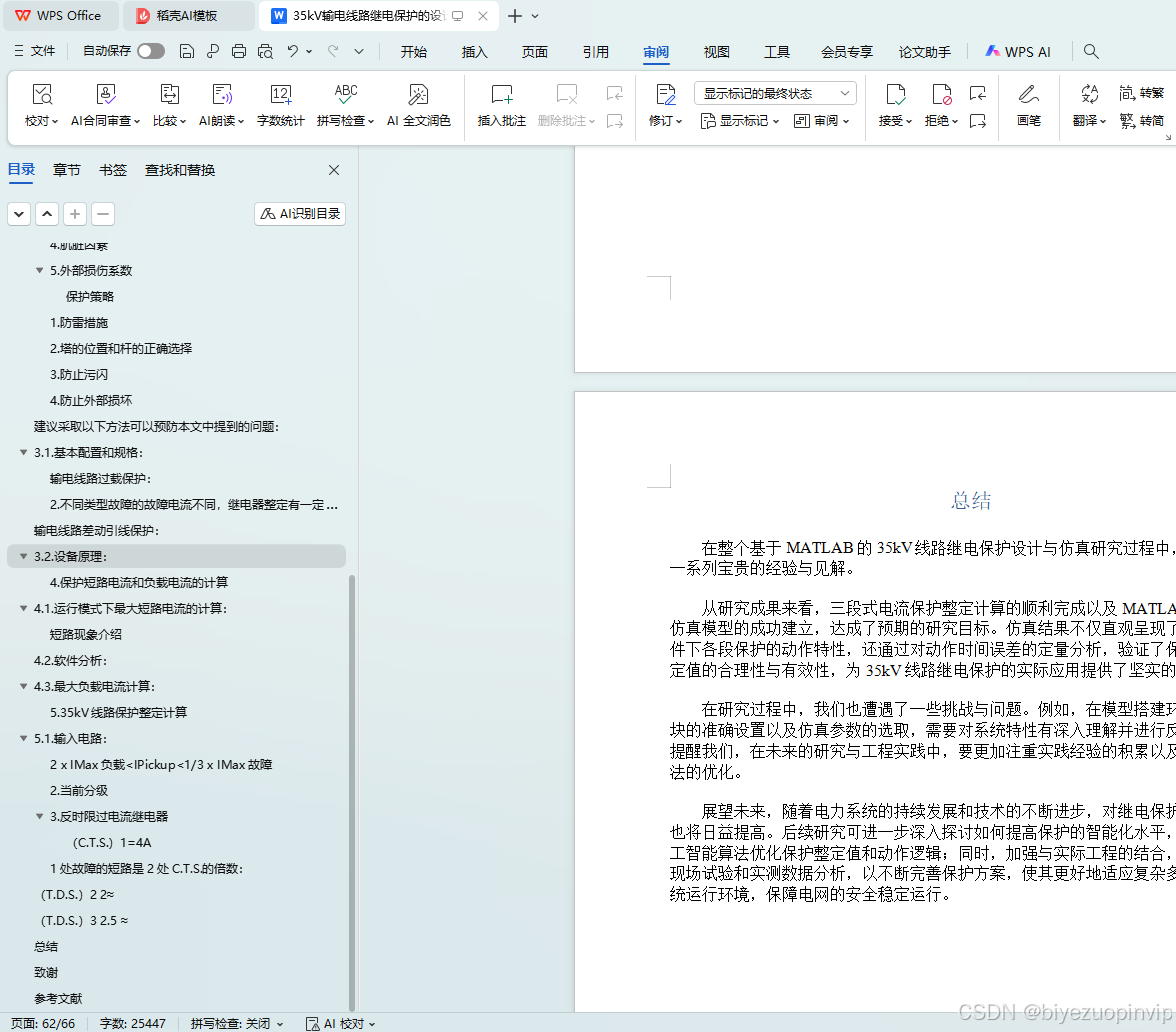
Task: Collapse the 3.2.设备原理 outline node
Action: click(x=23, y=556)
